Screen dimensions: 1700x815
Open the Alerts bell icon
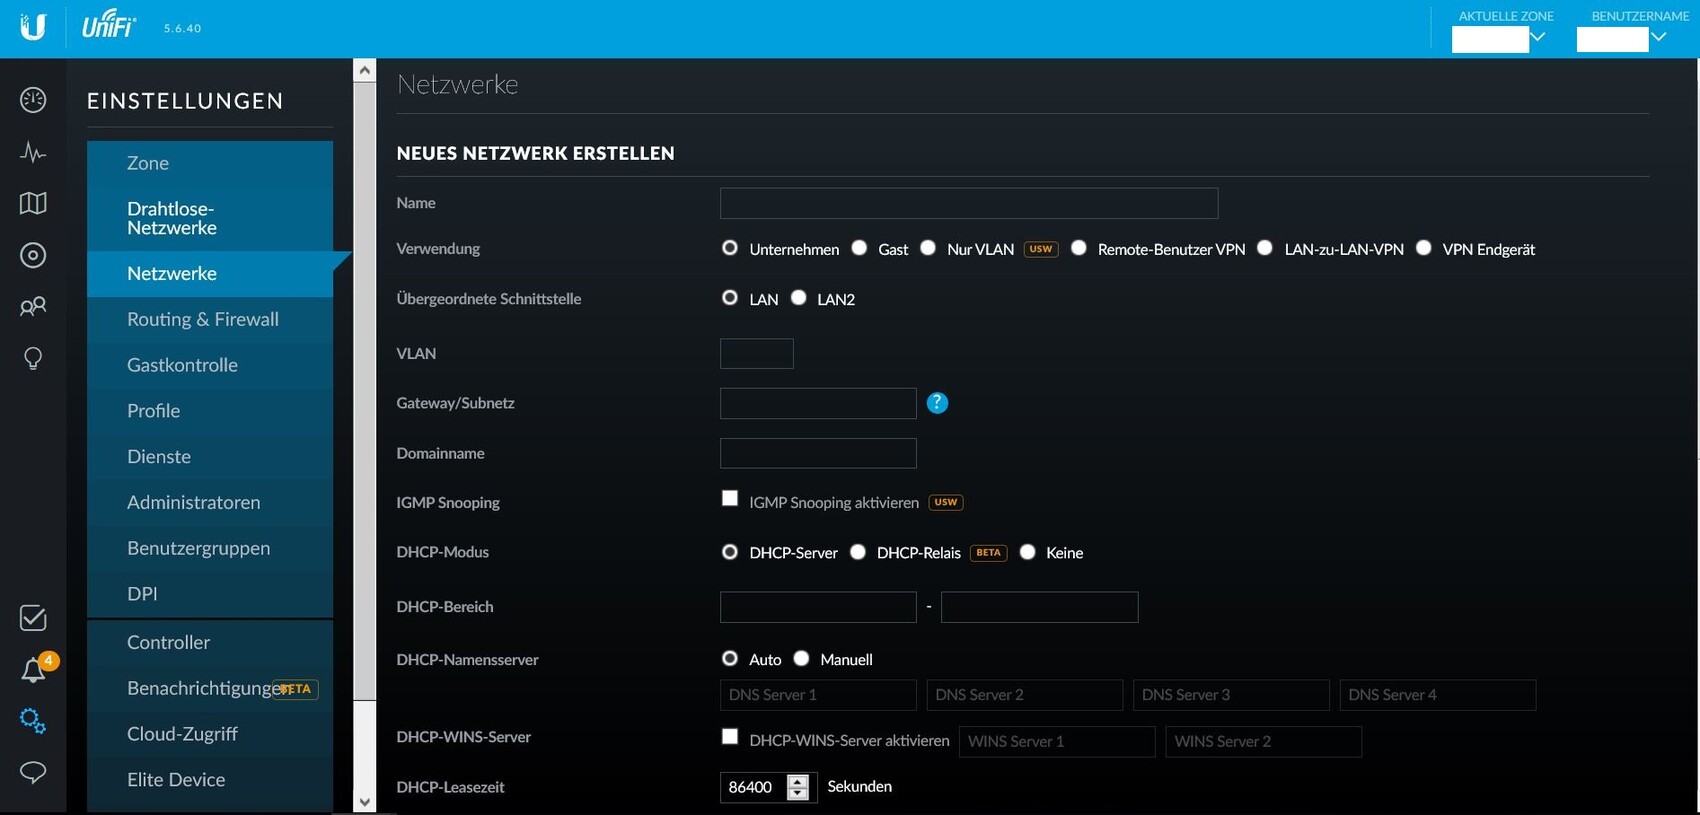pyautogui.click(x=33, y=670)
